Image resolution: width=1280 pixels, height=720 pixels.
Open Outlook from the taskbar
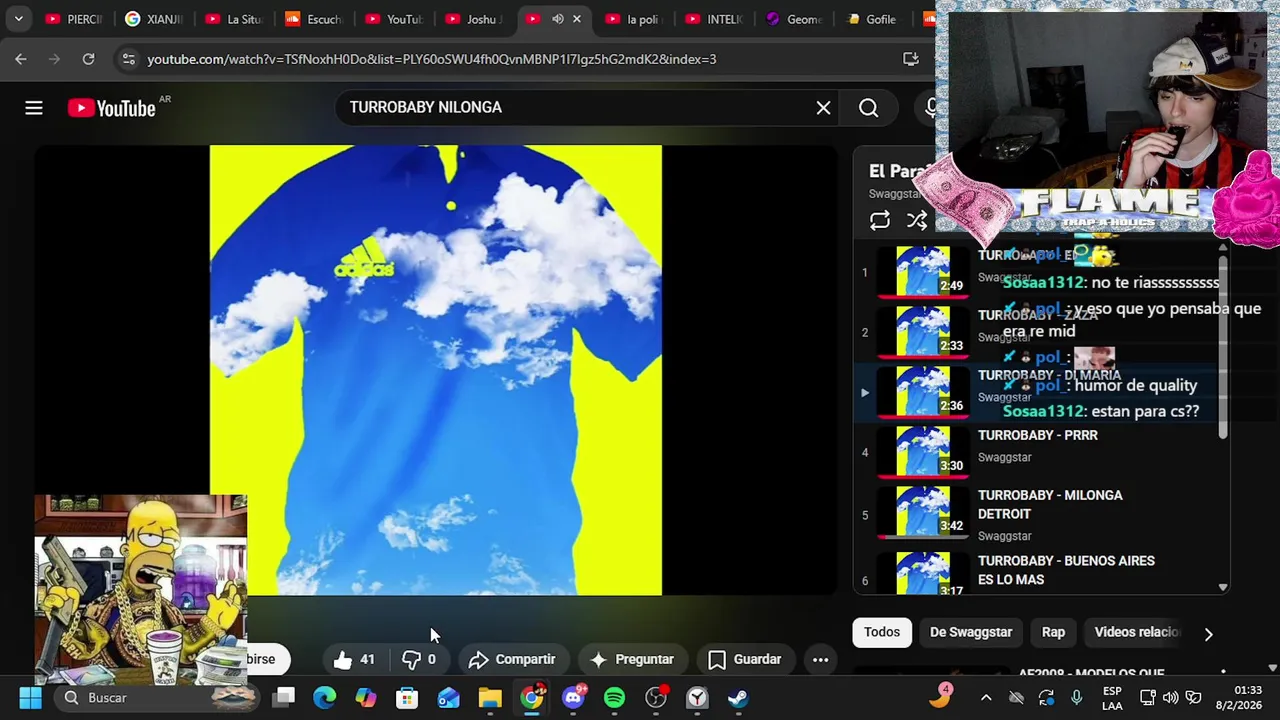(x=448, y=698)
